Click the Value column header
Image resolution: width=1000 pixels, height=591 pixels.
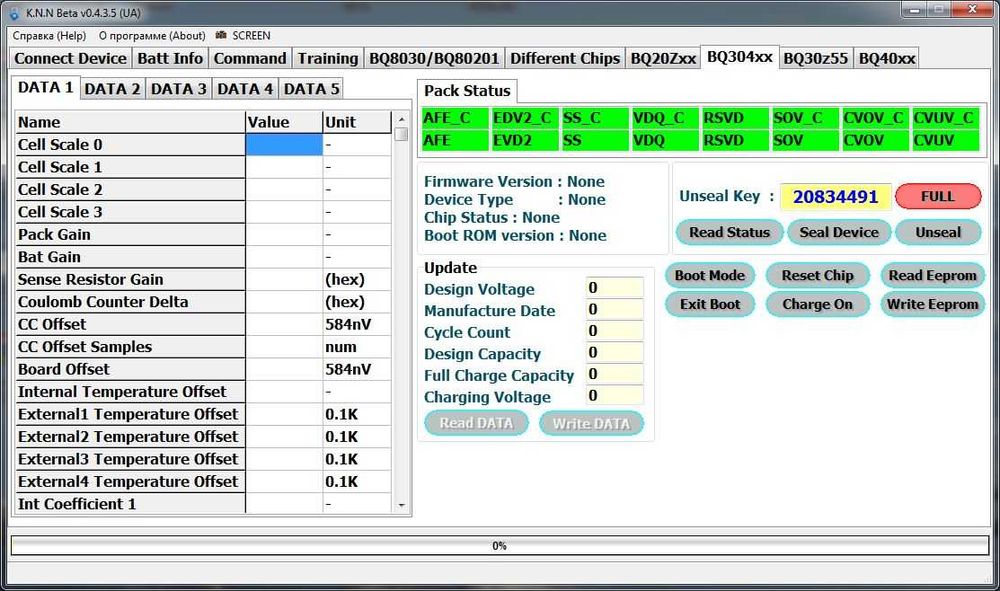coord(284,122)
